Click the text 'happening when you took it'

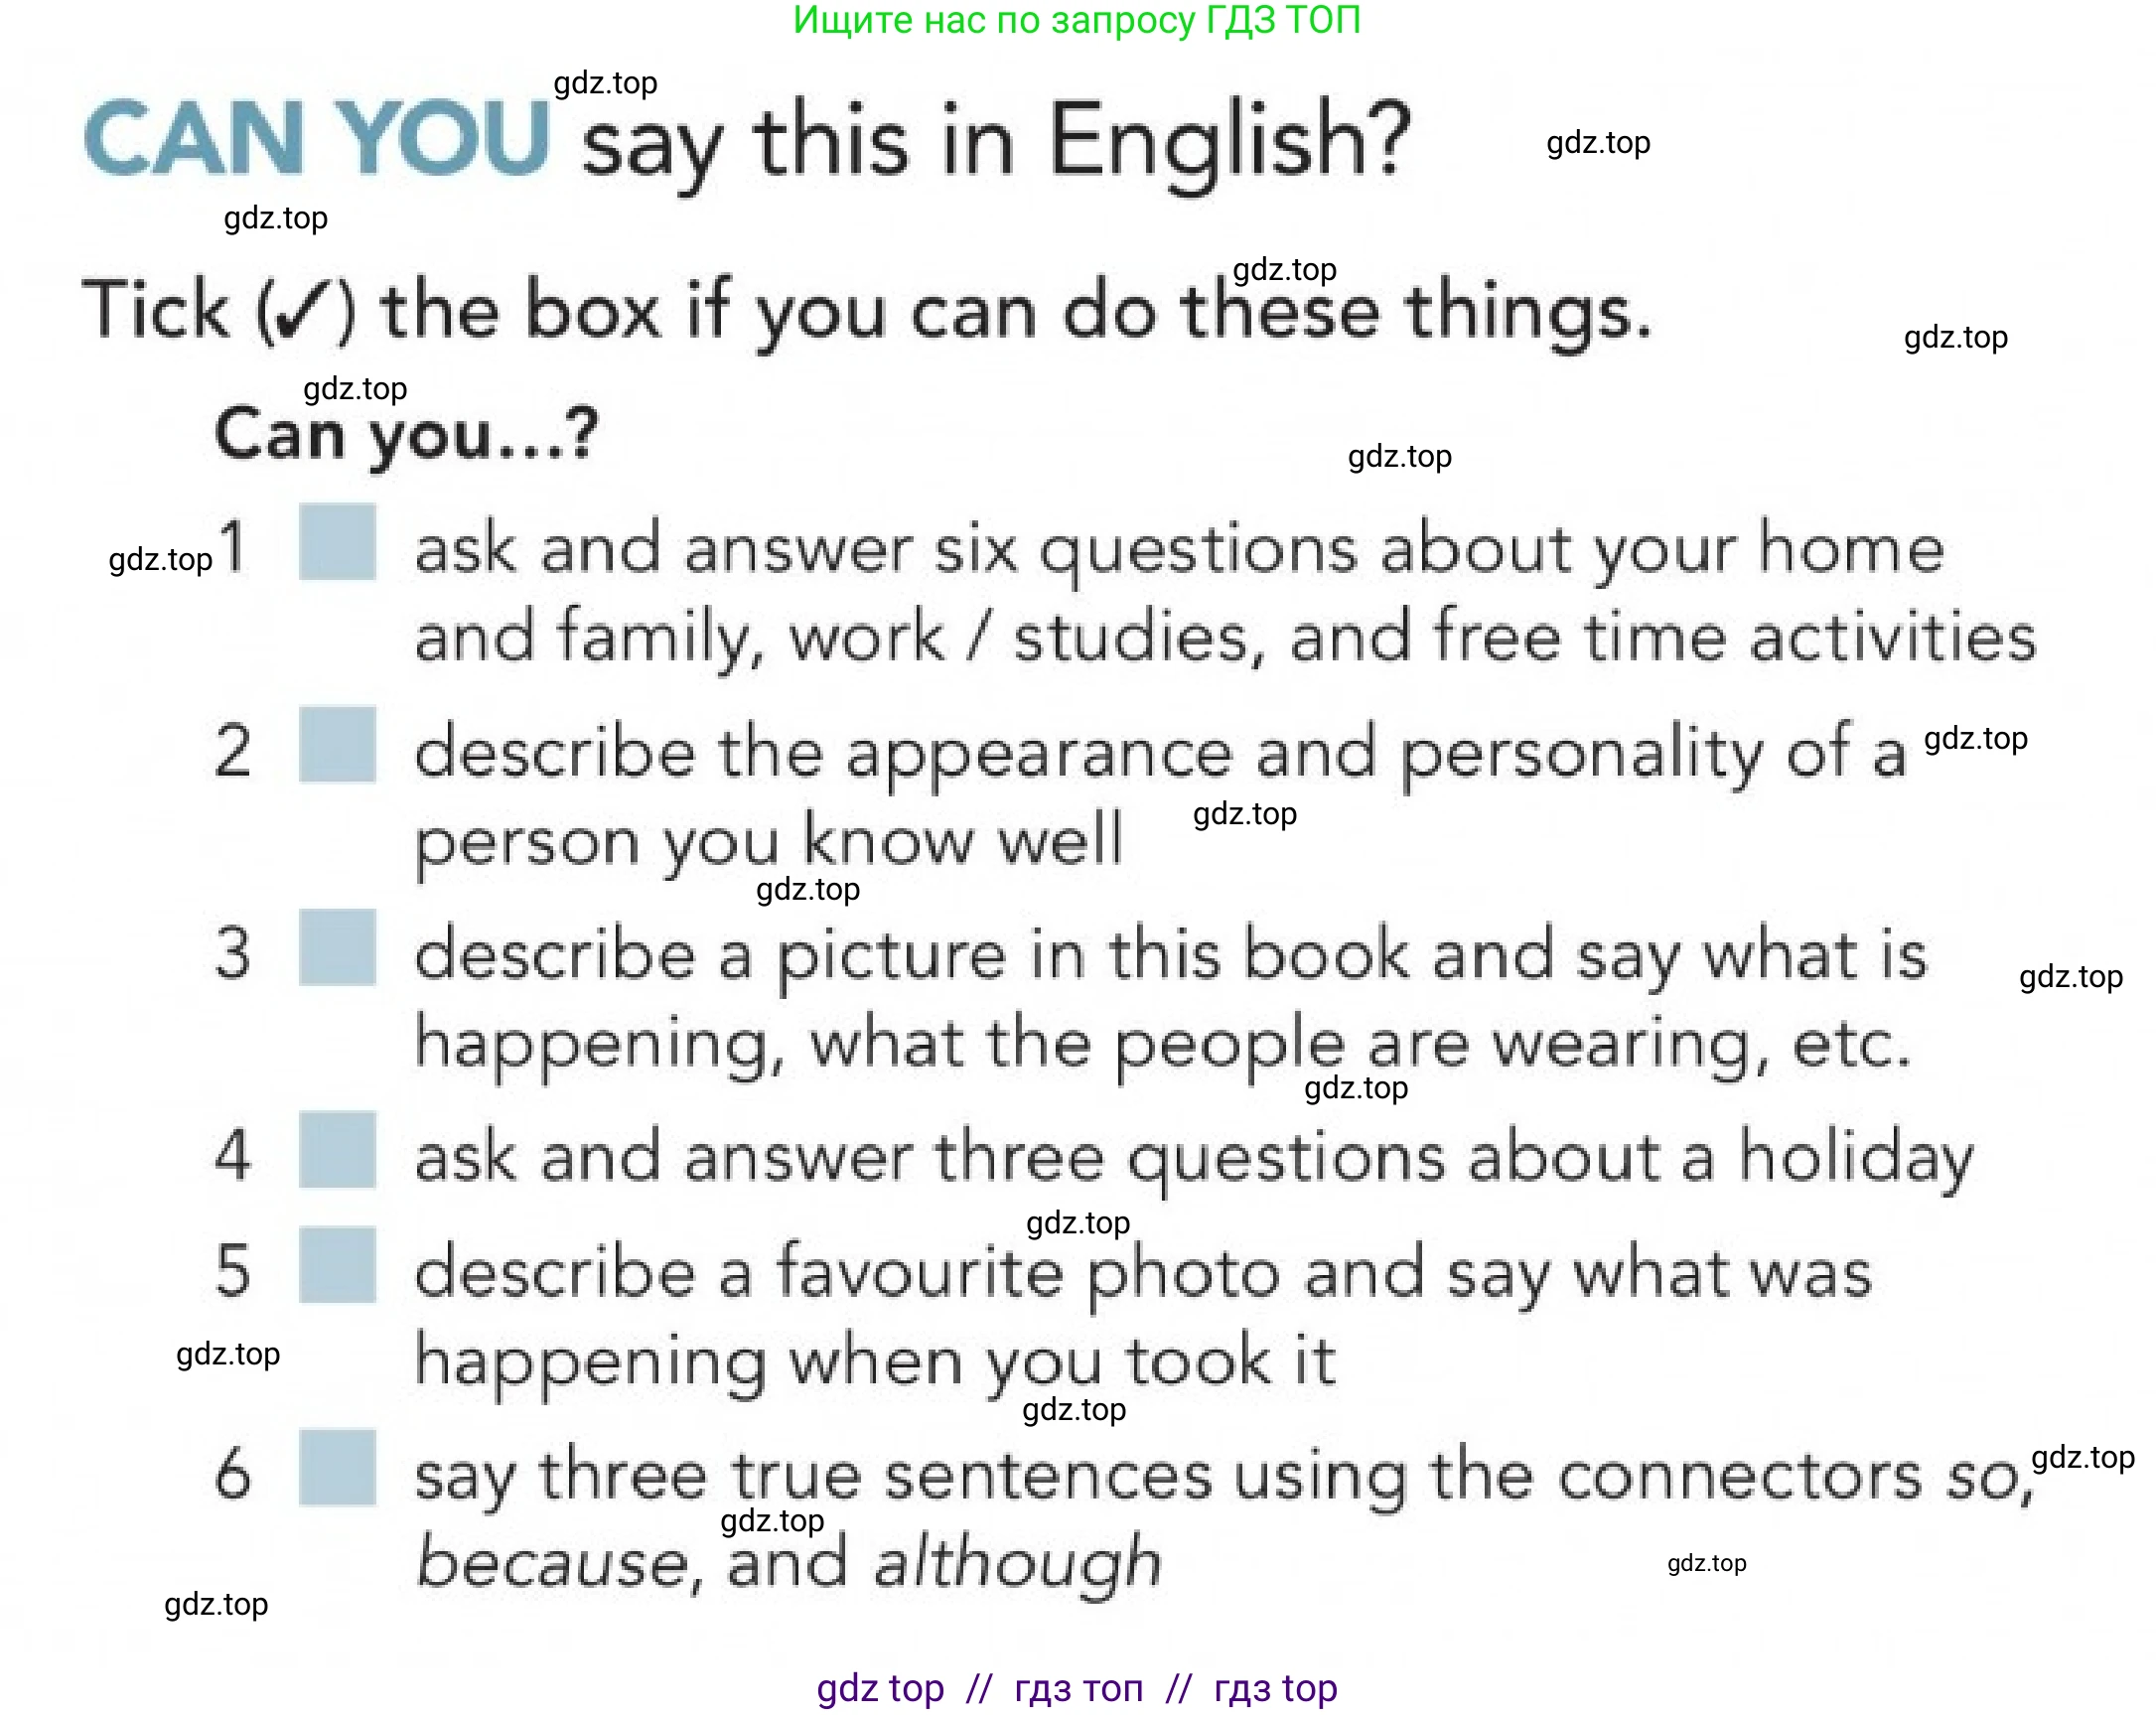pos(875,1360)
